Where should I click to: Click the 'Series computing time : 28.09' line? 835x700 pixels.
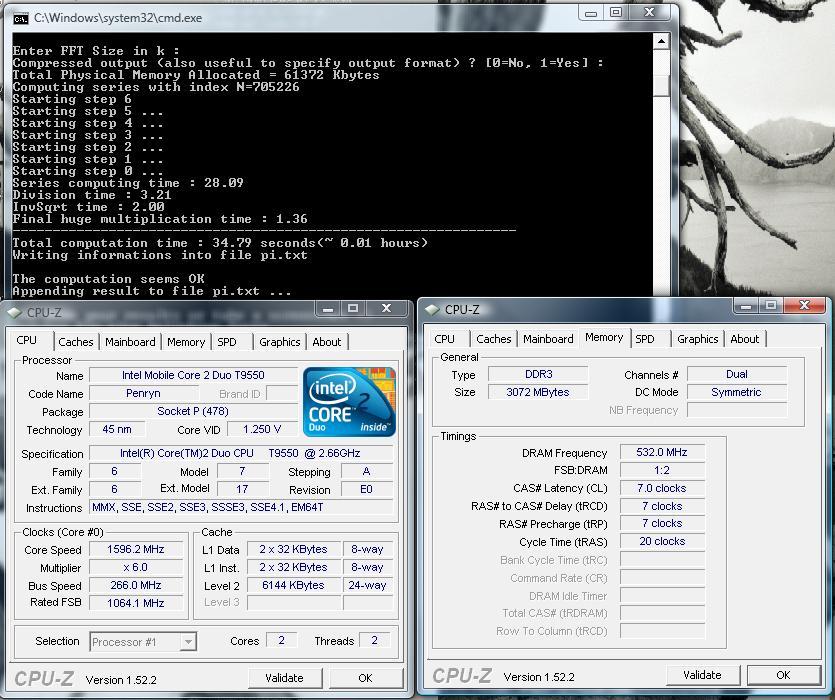128,183
